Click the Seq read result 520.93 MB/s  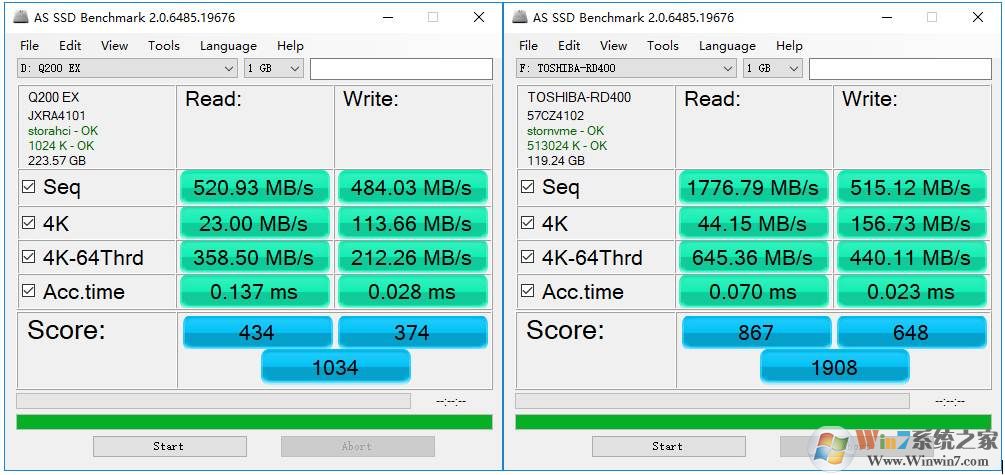click(254, 187)
